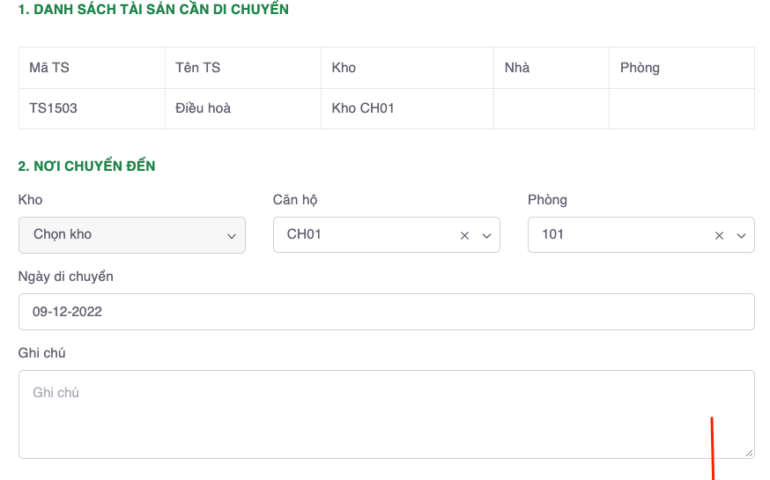
Task: Click the Mã TS column header
Action: (x=49, y=68)
